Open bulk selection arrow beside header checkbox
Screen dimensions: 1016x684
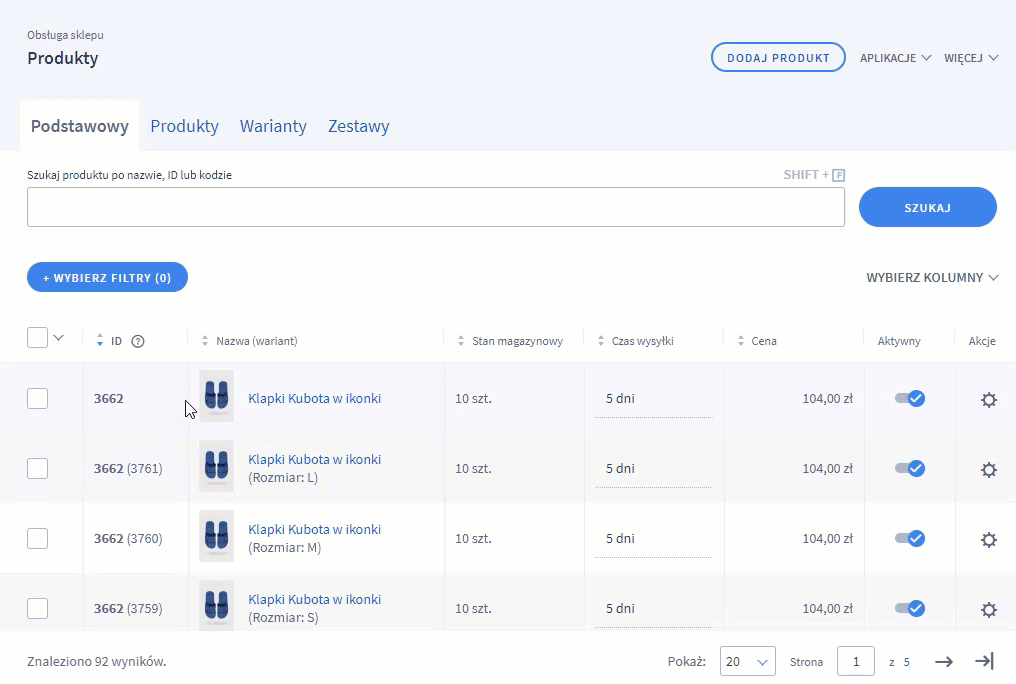coord(58,337)
